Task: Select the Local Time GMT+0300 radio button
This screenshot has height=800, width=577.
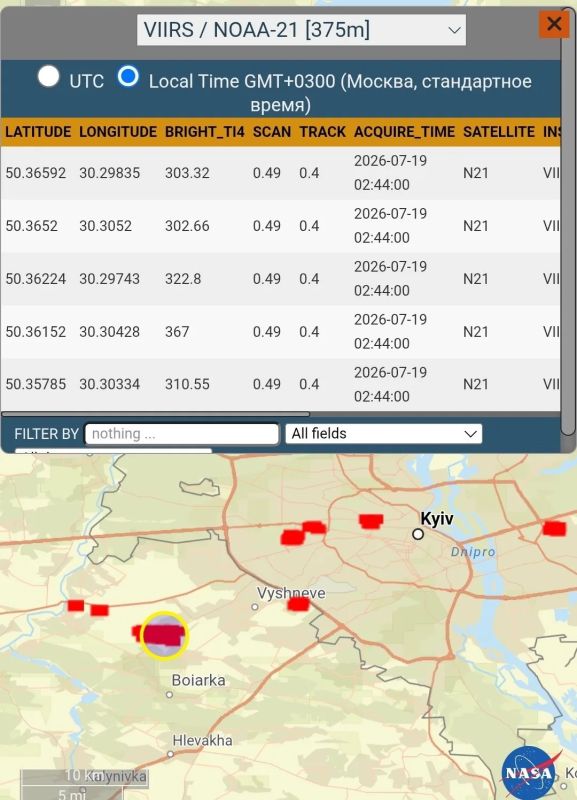Action: pos(128,77)
